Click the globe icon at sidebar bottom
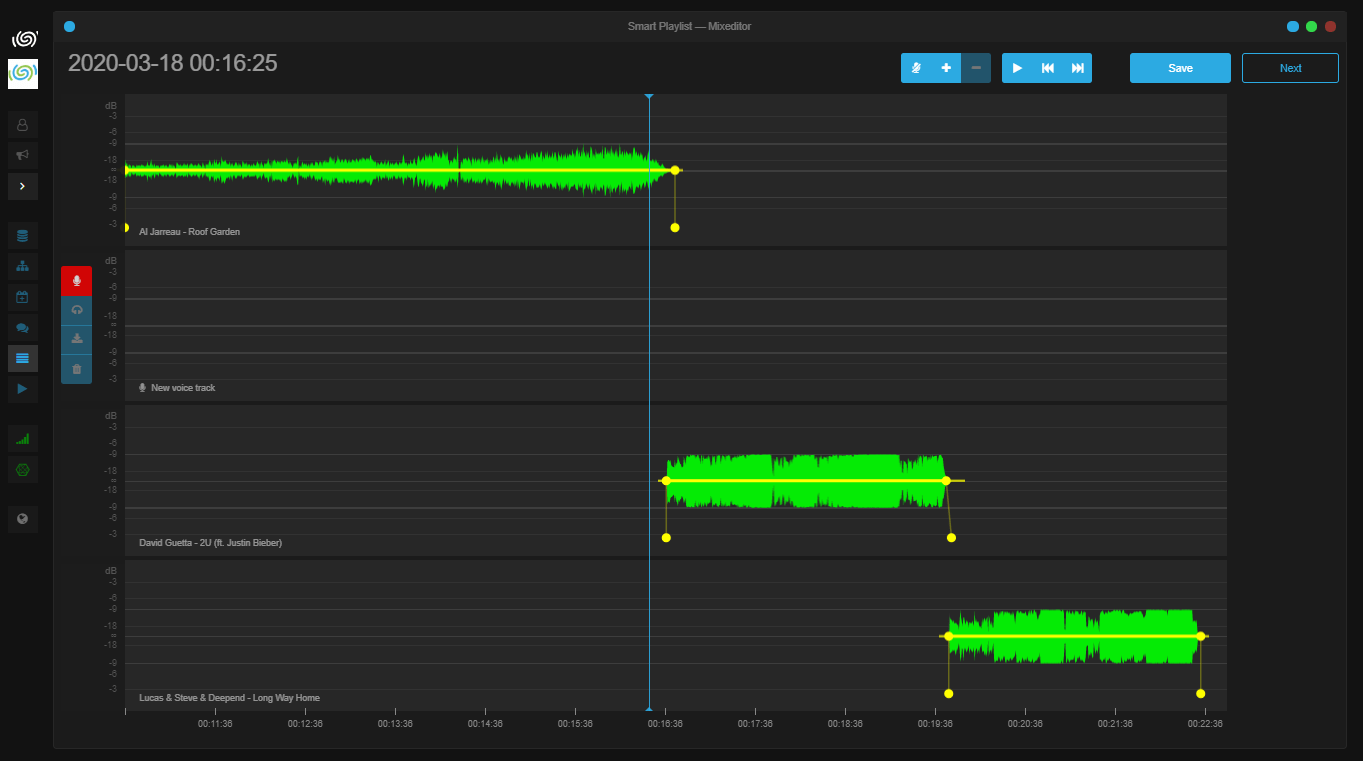This screenshot has height=761, width=1363. (22, 518)
